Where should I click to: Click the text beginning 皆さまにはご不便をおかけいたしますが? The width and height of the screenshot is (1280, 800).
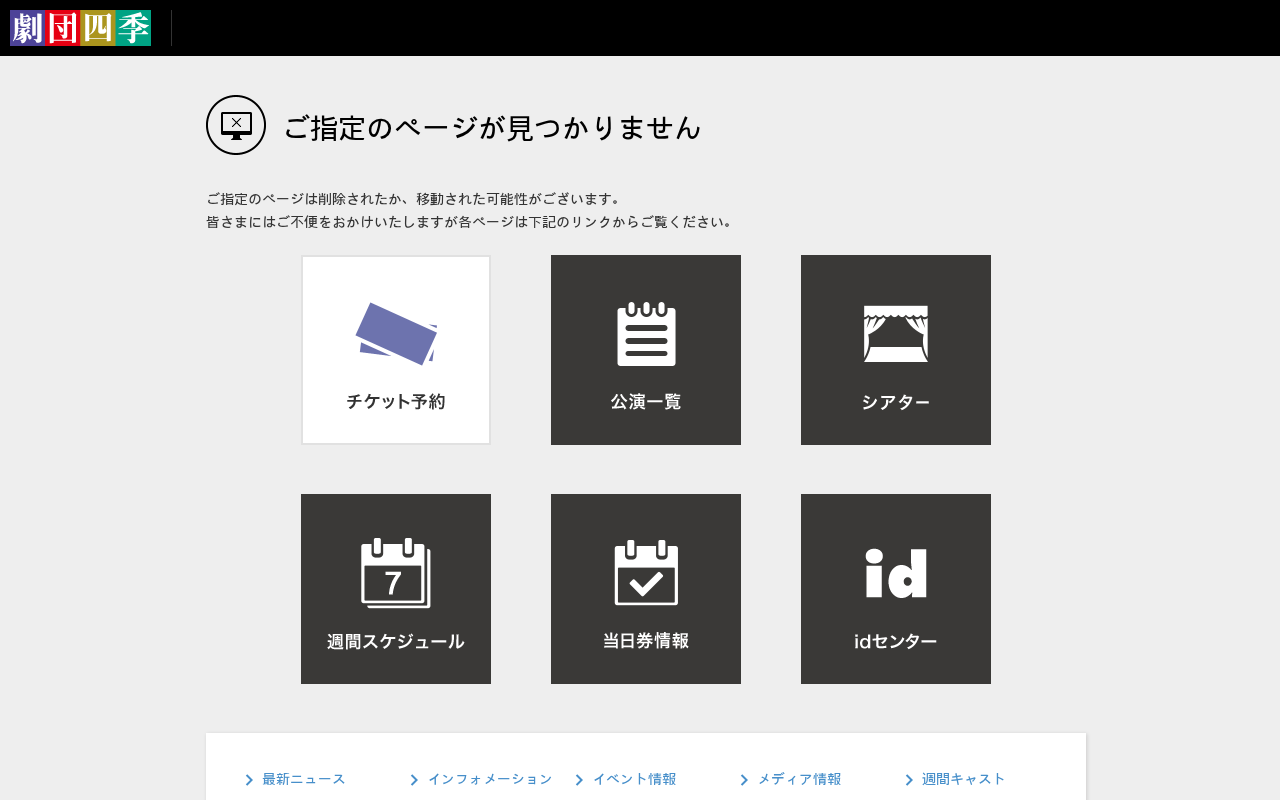pyautogui.click(x=472, y=222)
